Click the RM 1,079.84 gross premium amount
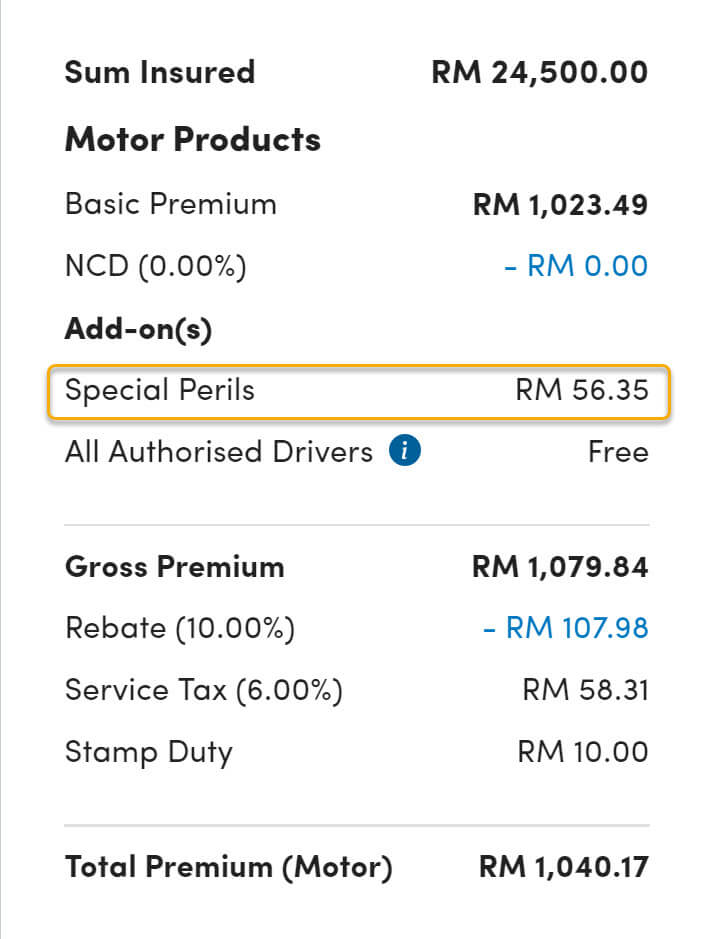The height and width of the screenshot is (939, 709). click(x=560, y=567)
